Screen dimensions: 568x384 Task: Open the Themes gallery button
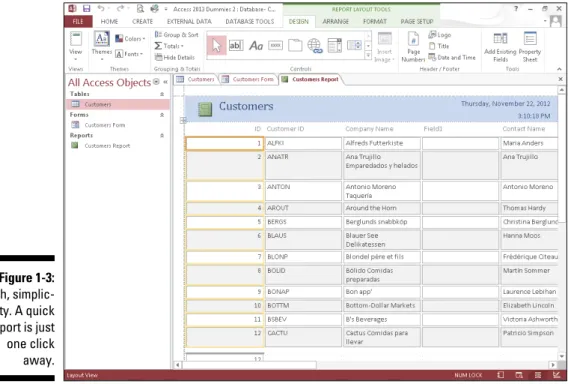(102, 46)
